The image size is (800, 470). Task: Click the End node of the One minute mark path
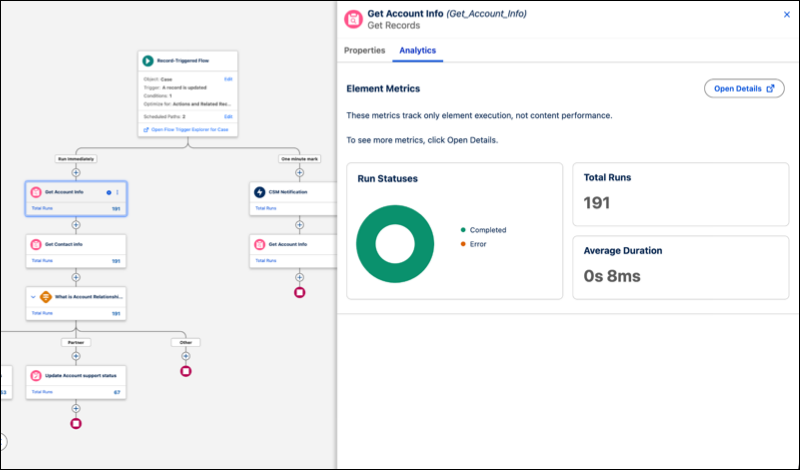pos(299,292)
